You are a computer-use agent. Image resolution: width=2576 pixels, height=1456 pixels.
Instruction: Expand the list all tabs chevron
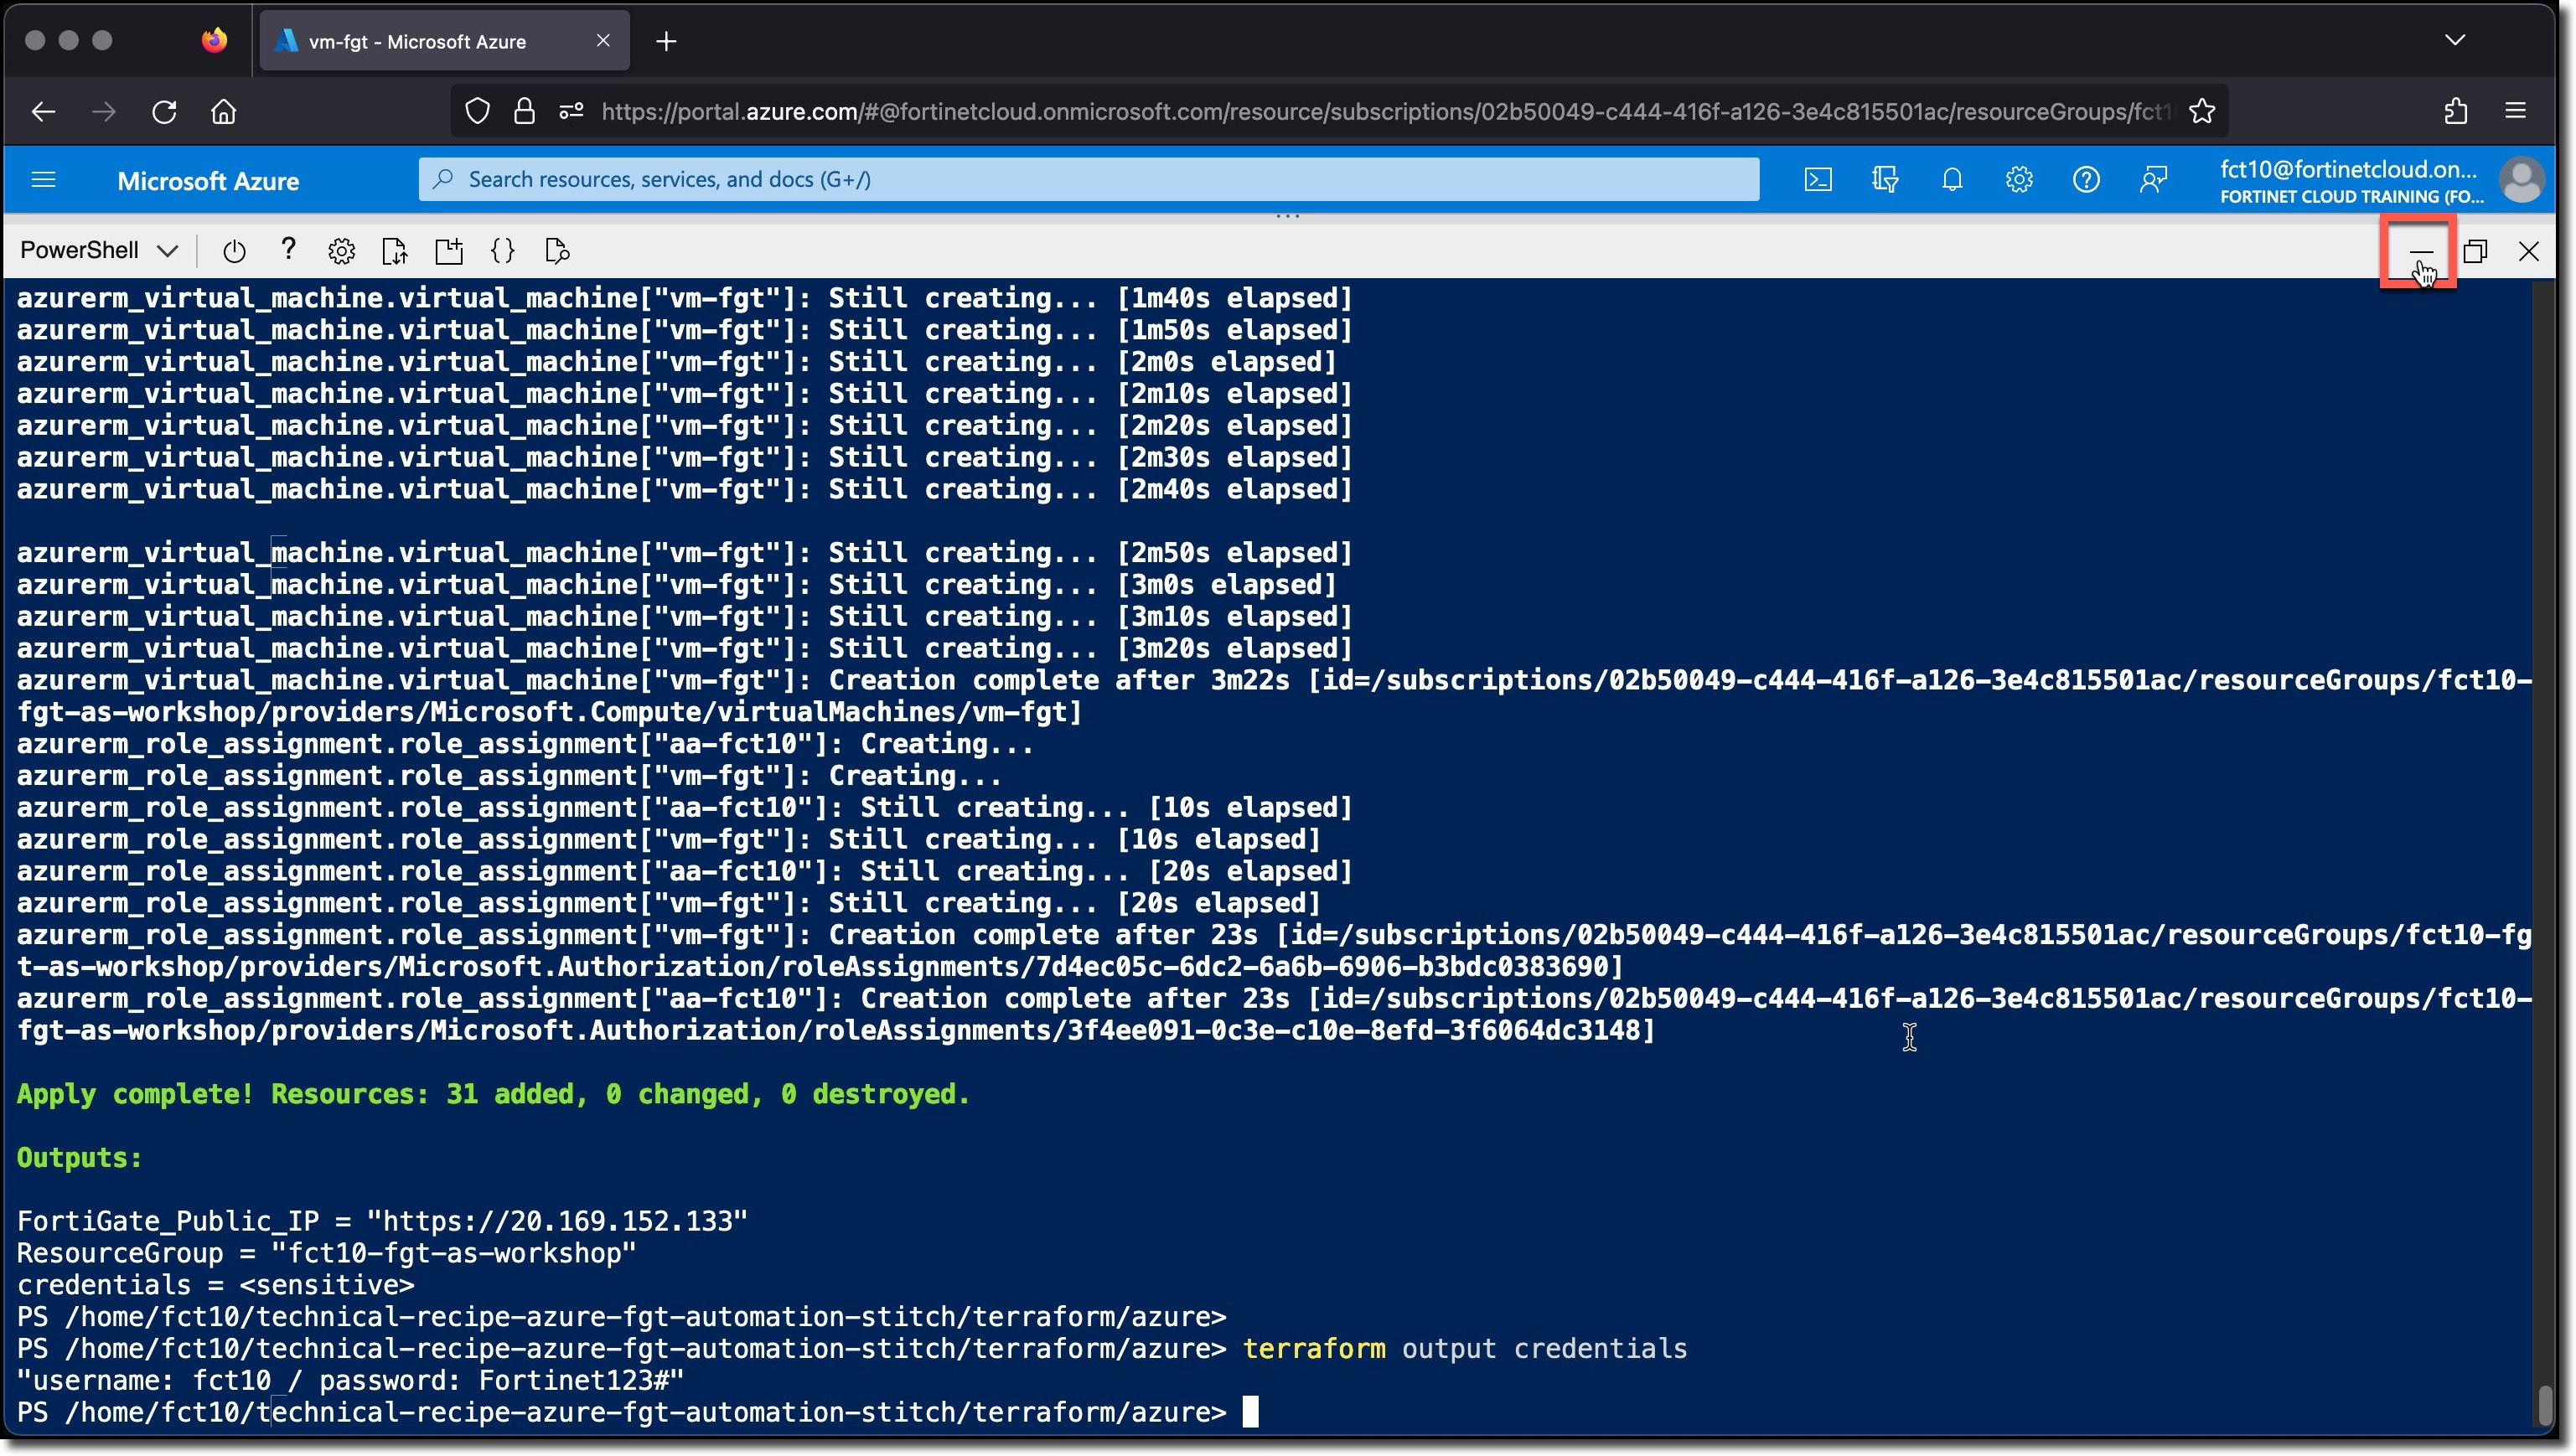tap(2455, 40)
